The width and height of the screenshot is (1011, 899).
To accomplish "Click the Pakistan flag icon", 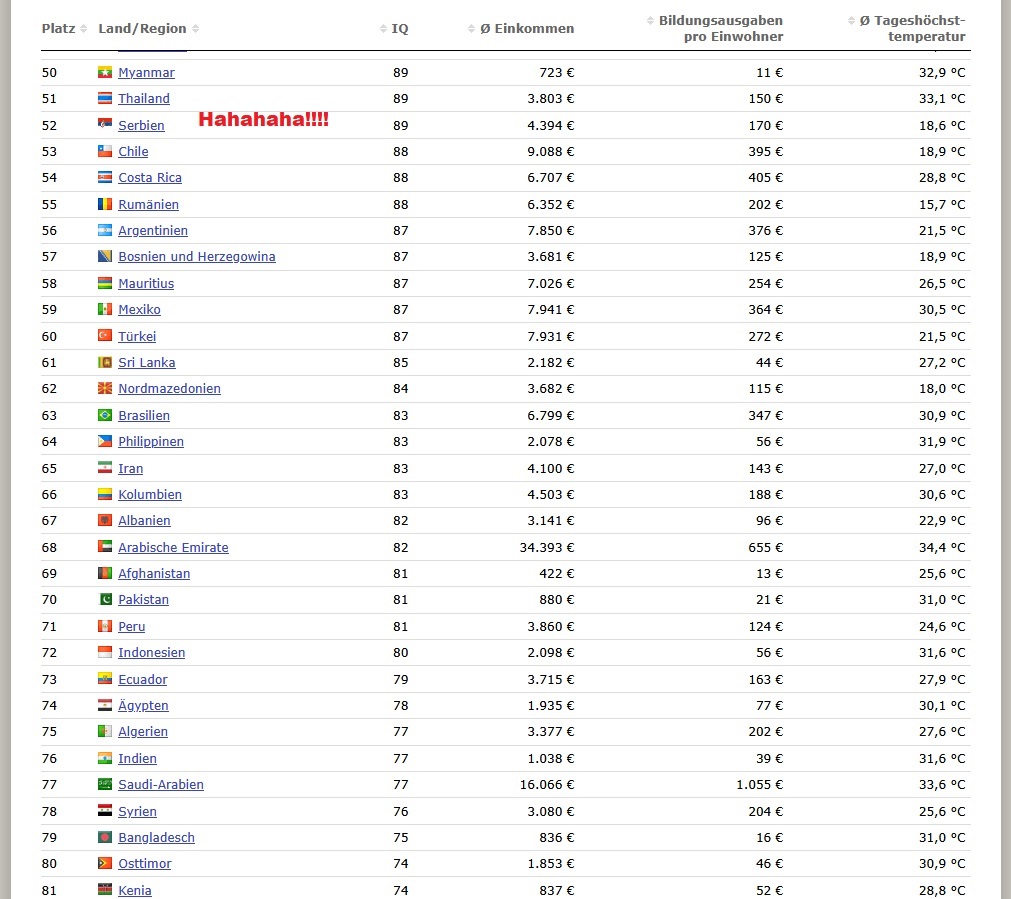I will click(104, 600).
